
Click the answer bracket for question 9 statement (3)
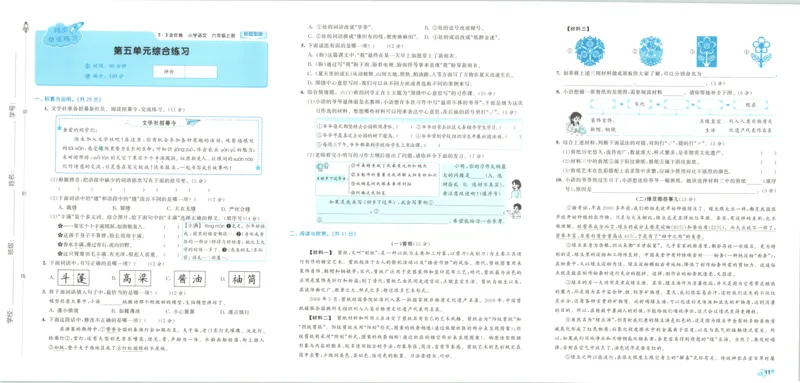coord(768,171)
